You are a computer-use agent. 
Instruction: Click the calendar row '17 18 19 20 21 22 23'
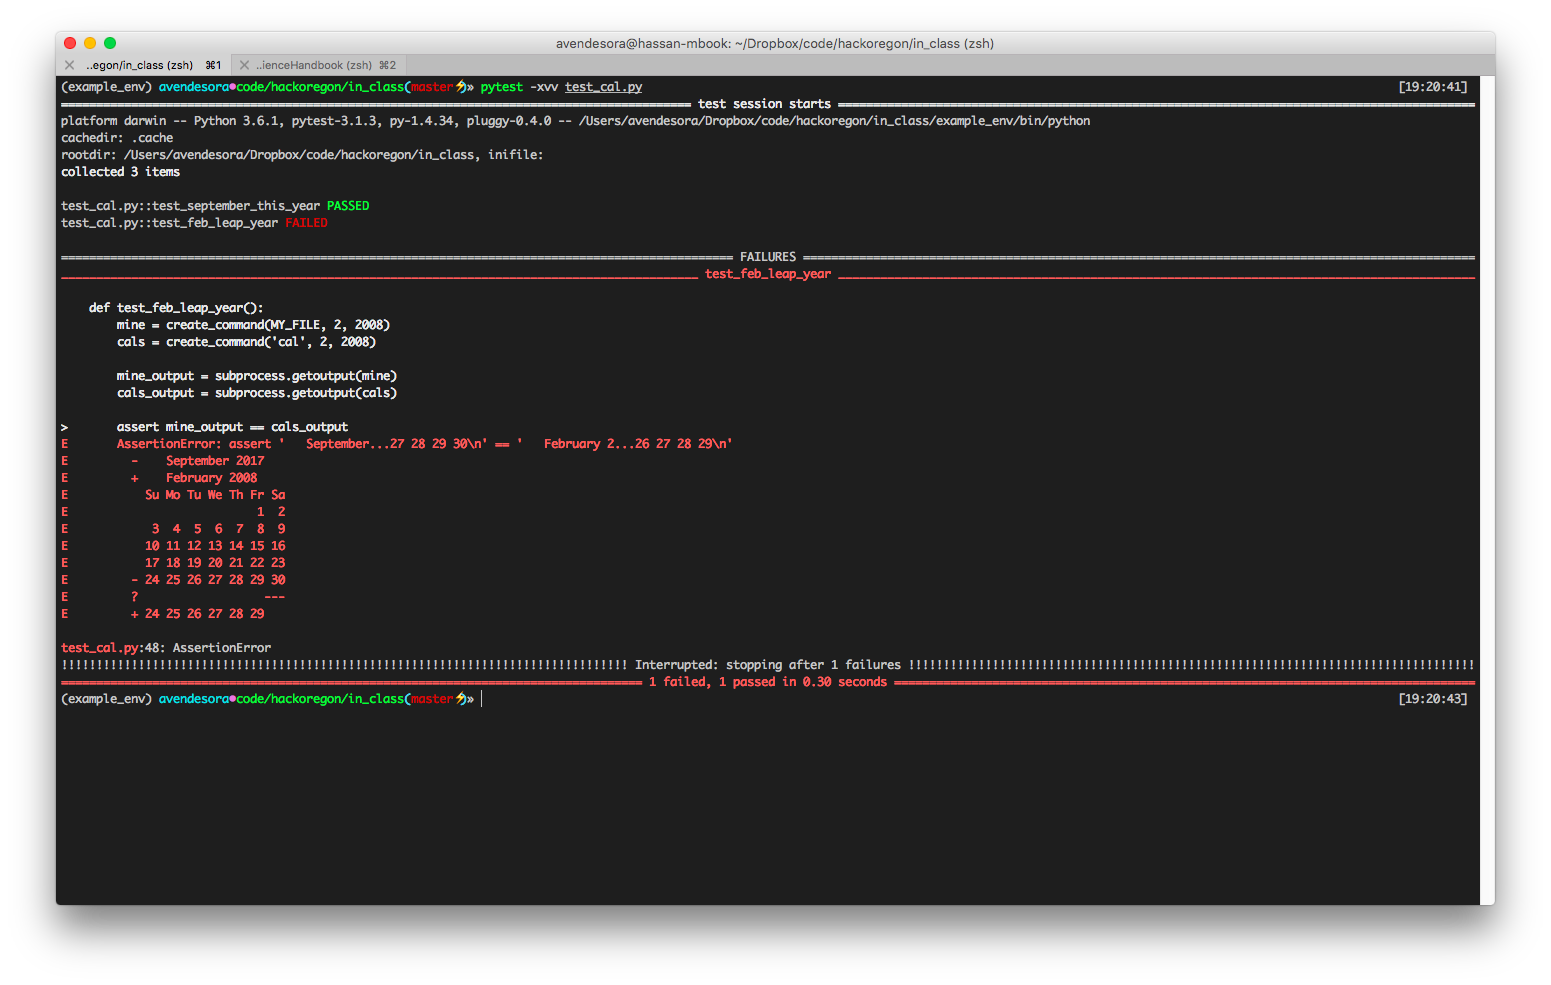pos(215,563)
